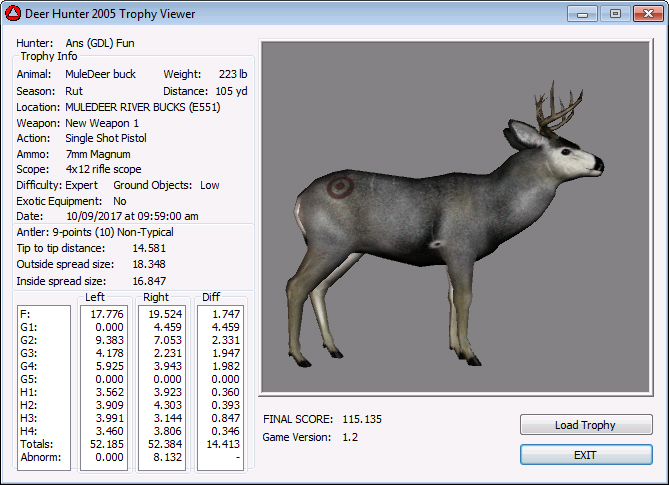Maximize the Trophy Viewer window

coord(614,14)
